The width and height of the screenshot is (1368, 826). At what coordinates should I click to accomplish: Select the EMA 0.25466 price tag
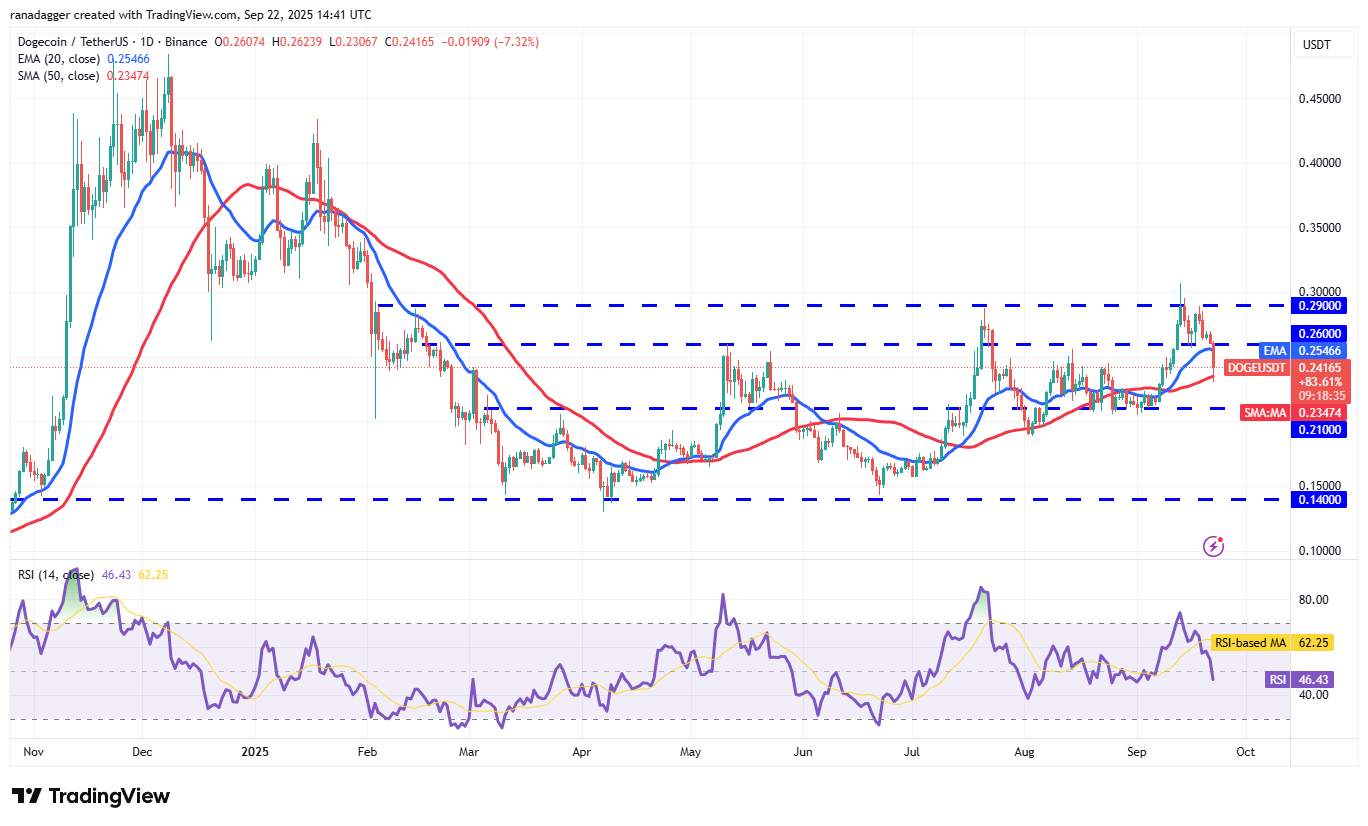(1302, 350)
